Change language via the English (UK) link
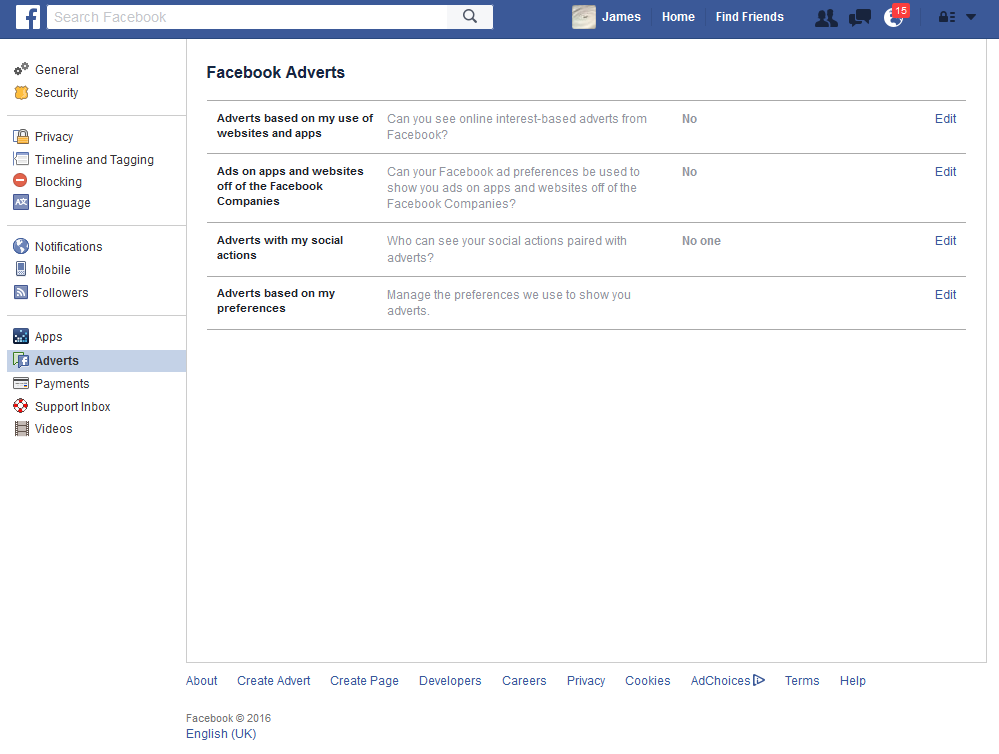This screenshot has height=754, width=999. coord(220,733)
